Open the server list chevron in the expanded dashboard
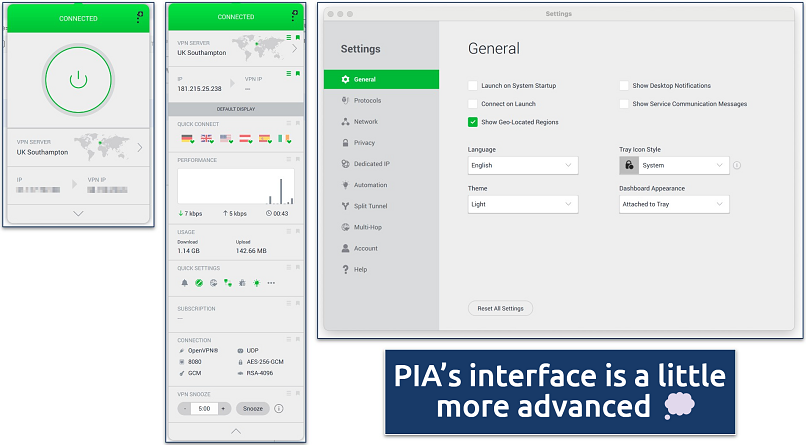The image size is (806, 445). pyautogui.click(x=295, y=48)
